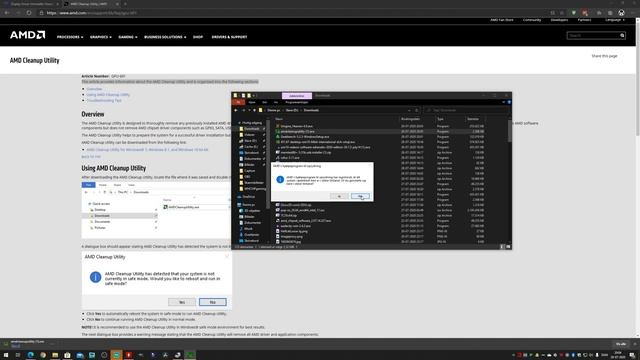
Task: Open Explorer address history dropdown arrow
Action: click(x=409, y=110)
